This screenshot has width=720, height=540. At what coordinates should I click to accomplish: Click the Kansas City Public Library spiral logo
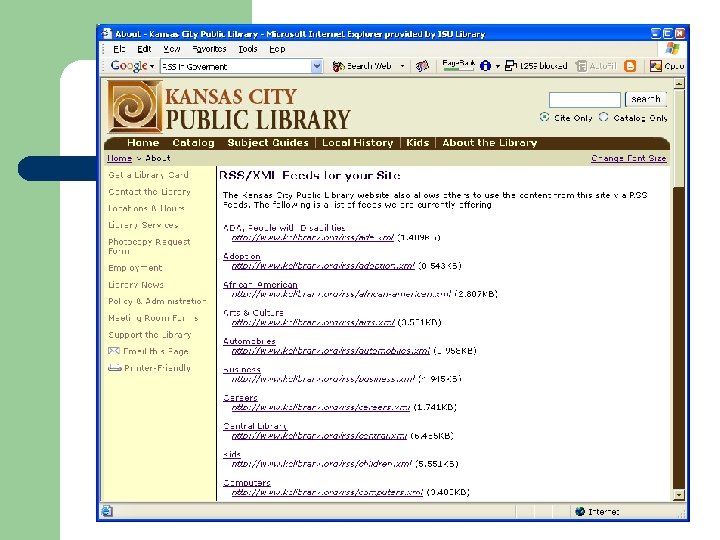[x=135, y=107]
